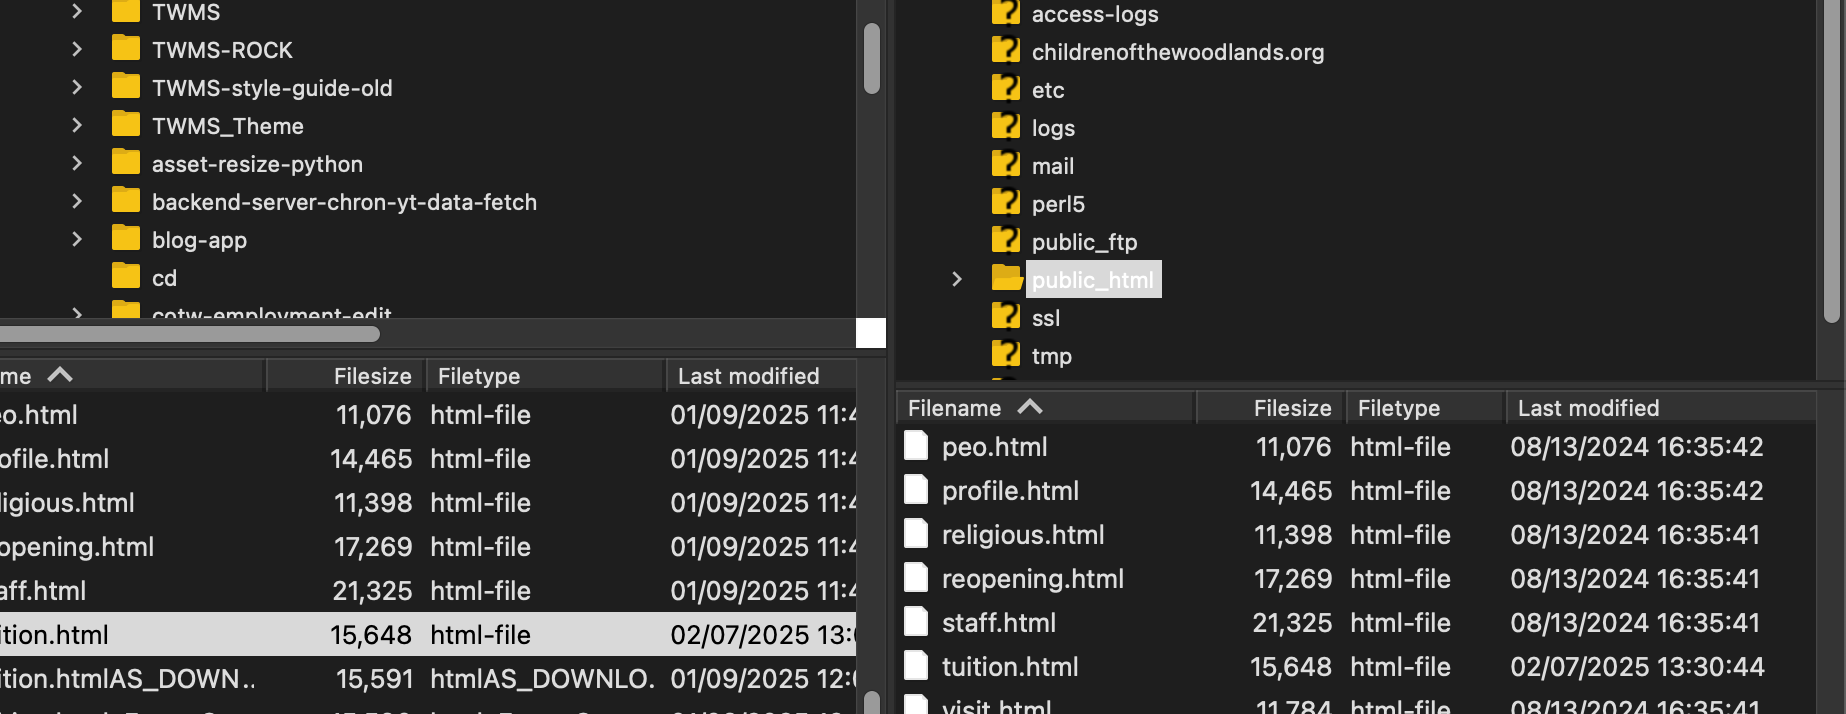Click the file icon next to peo.html
1846x714 pixels.
pyautogui.click(x=916, y=446)
